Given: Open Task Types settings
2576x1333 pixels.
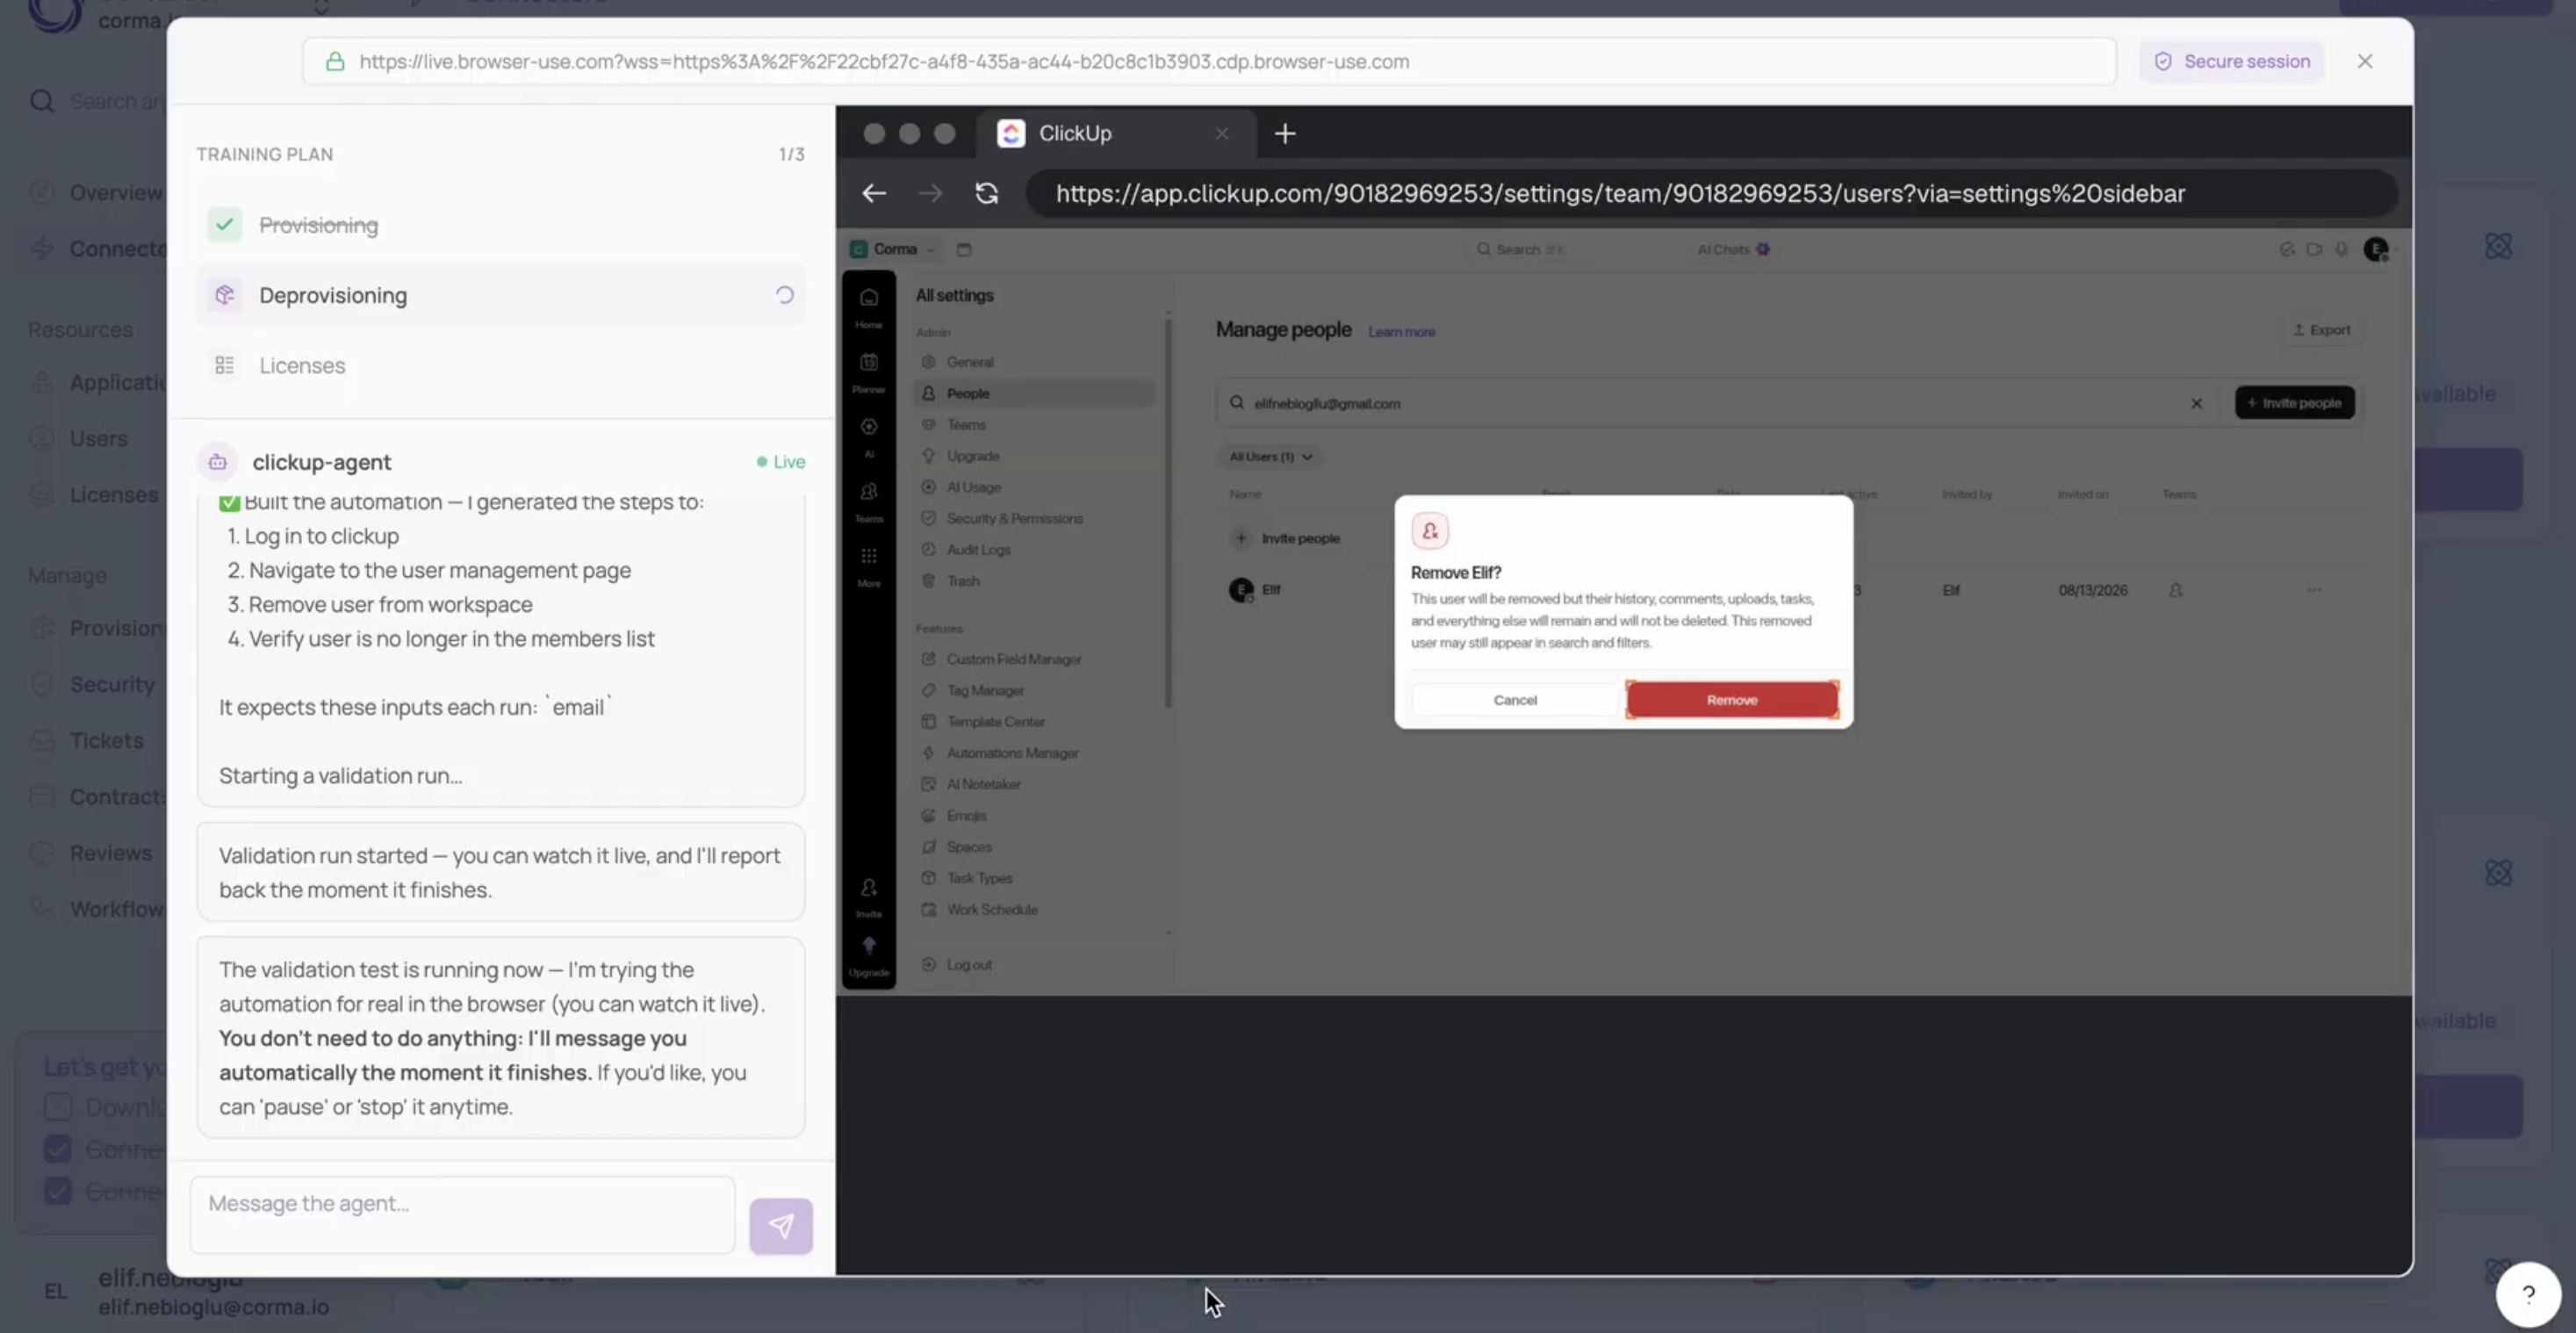Looking at the screenshot, I should pyautogui.click(x=1034, y=878).
